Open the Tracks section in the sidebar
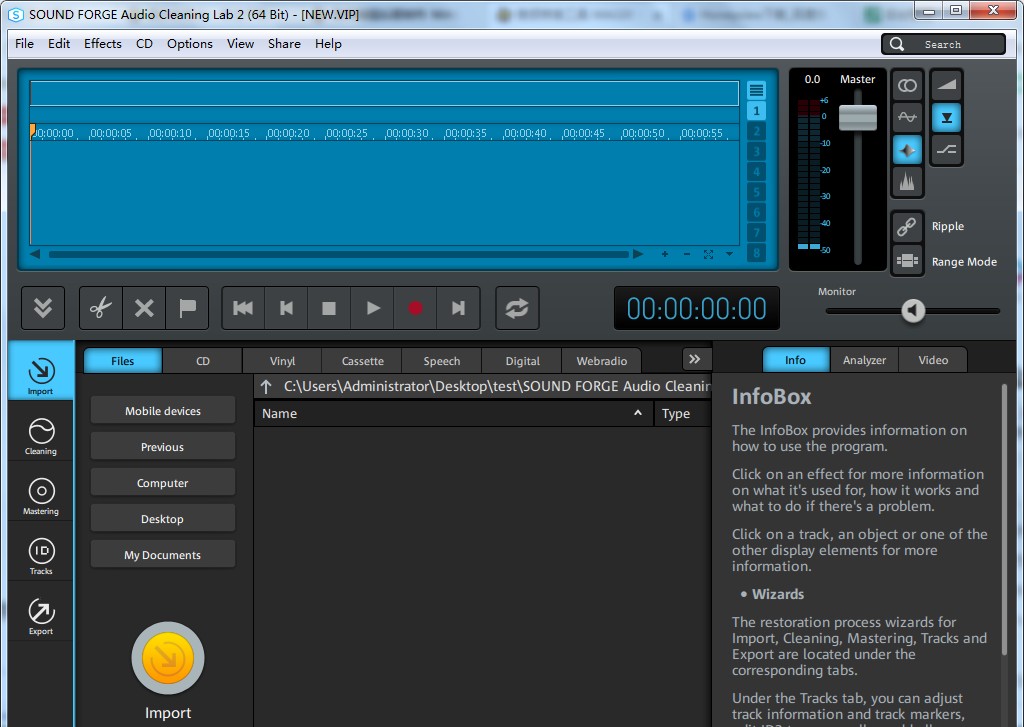This screenshot has height=727, width=1024. (40, 553)
